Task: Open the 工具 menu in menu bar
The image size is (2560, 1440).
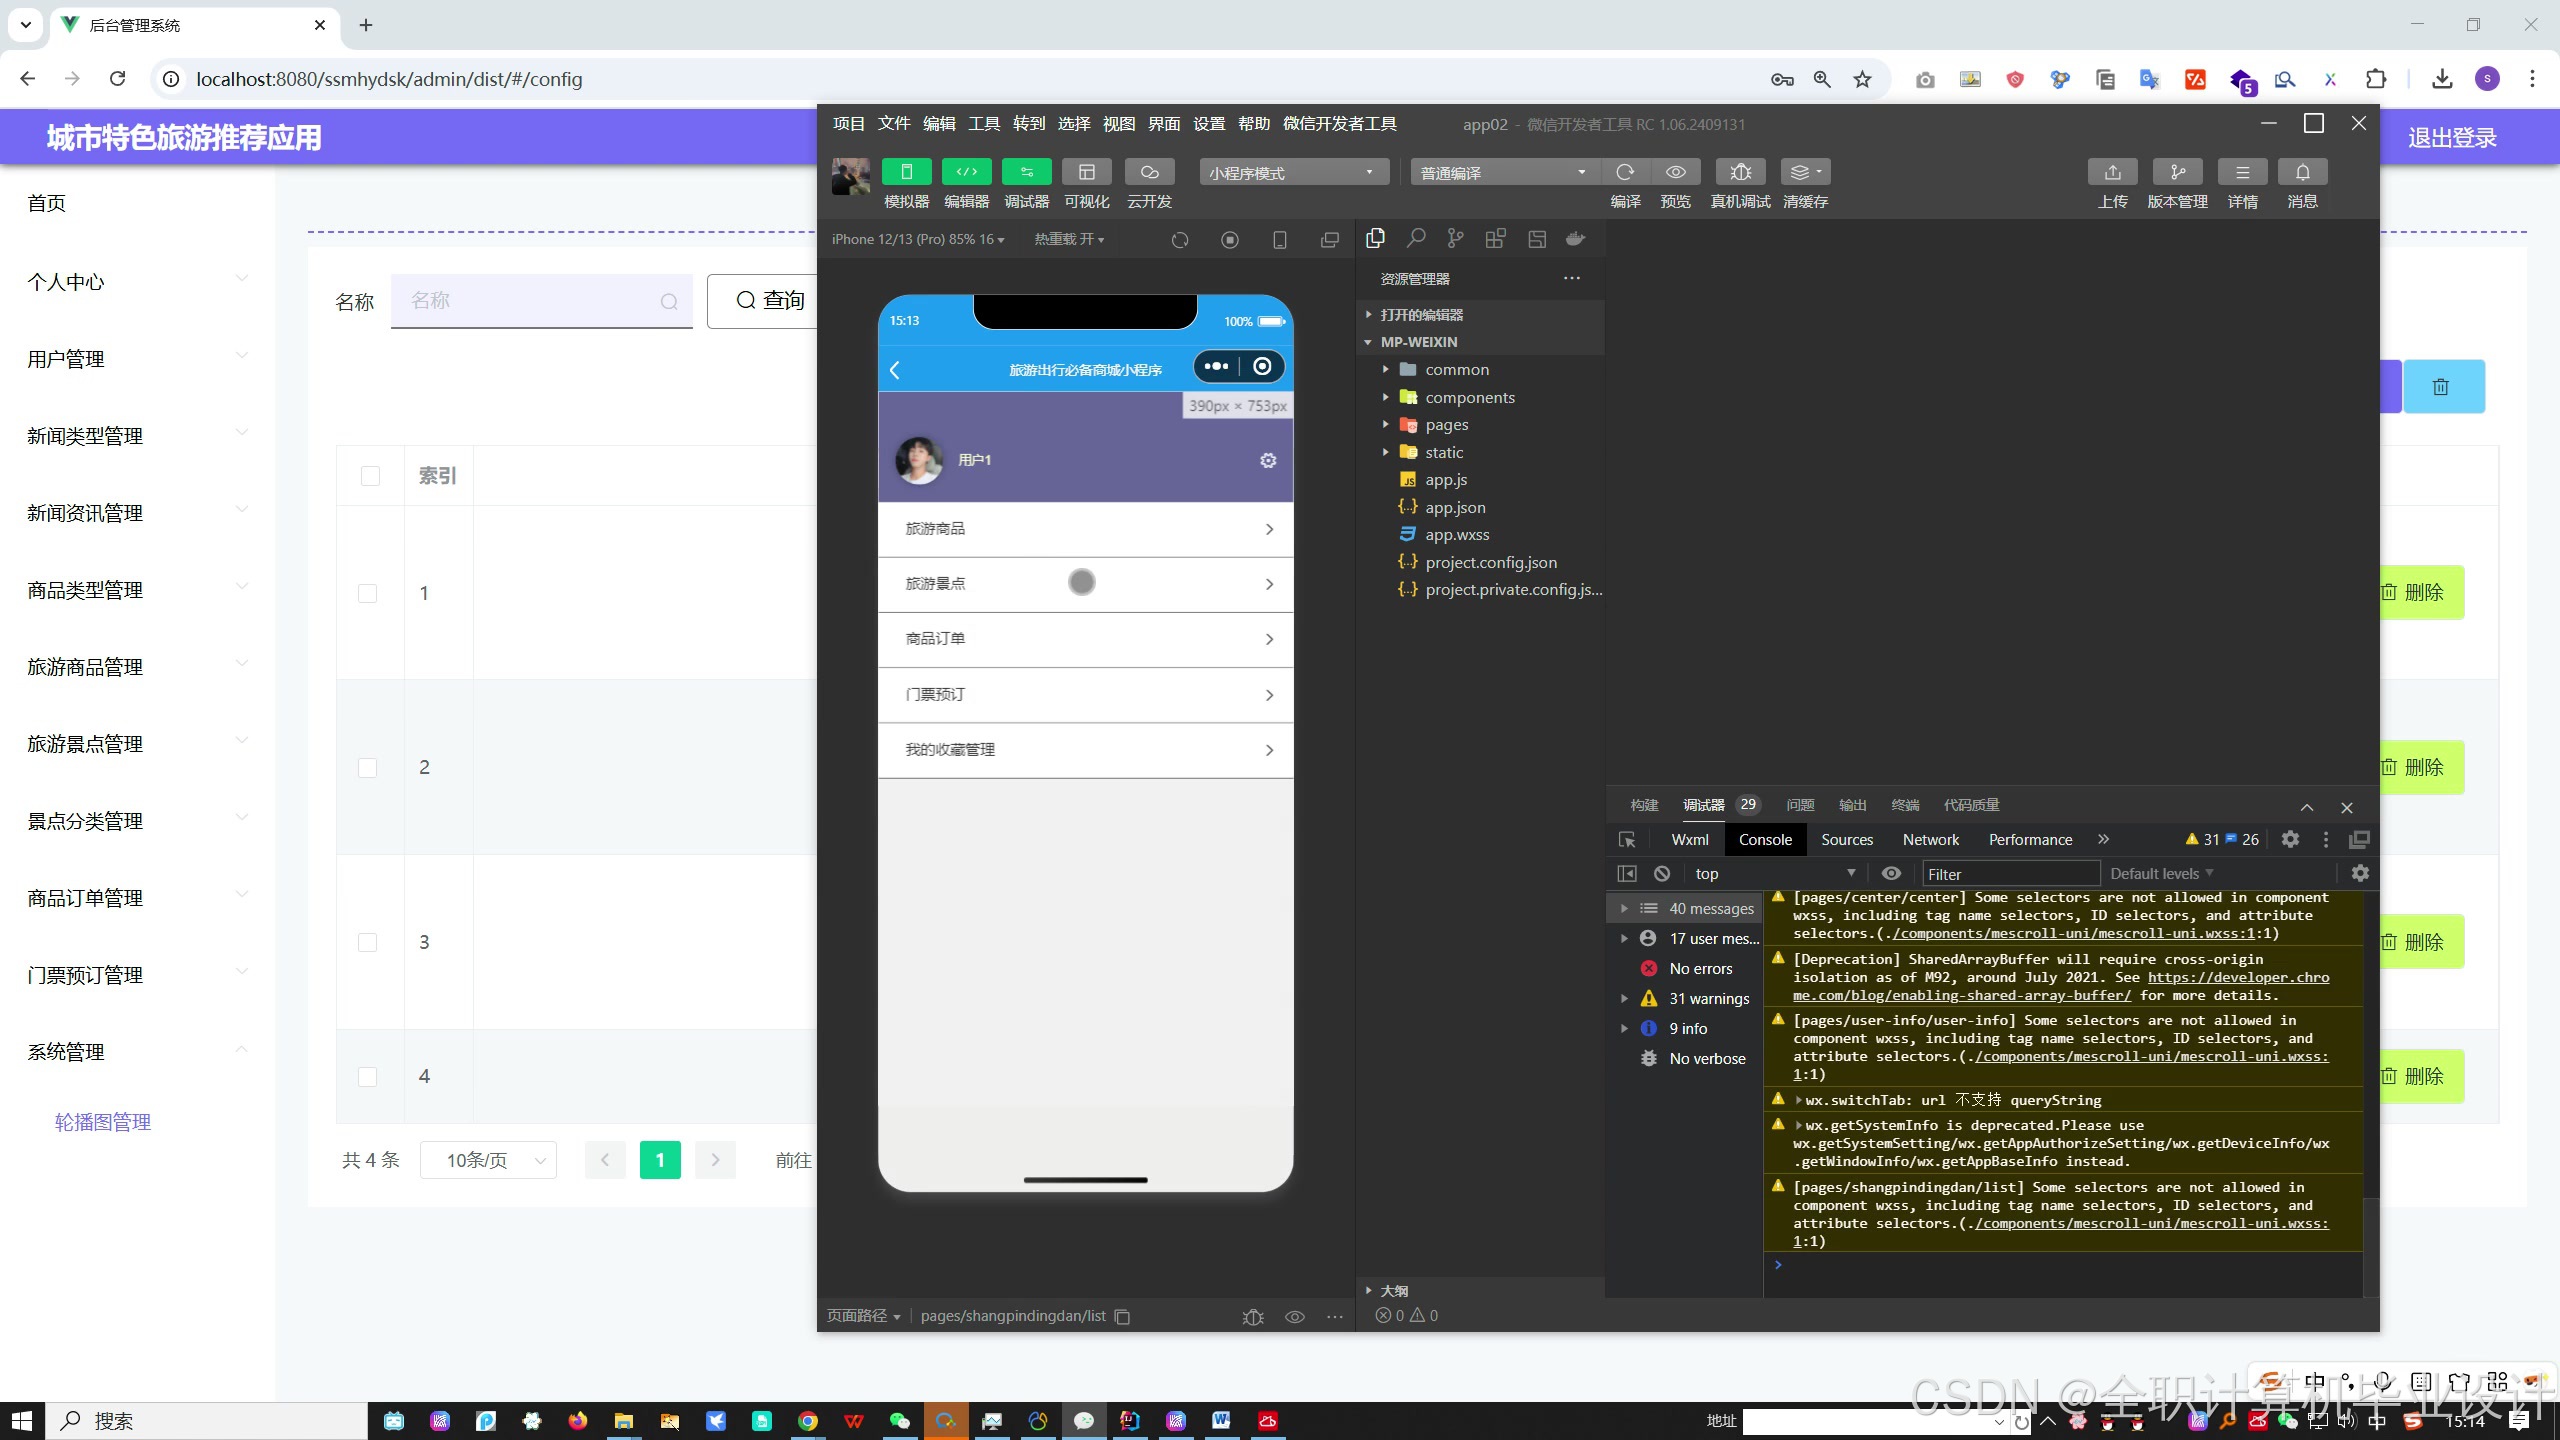Action: click(983, 124)
